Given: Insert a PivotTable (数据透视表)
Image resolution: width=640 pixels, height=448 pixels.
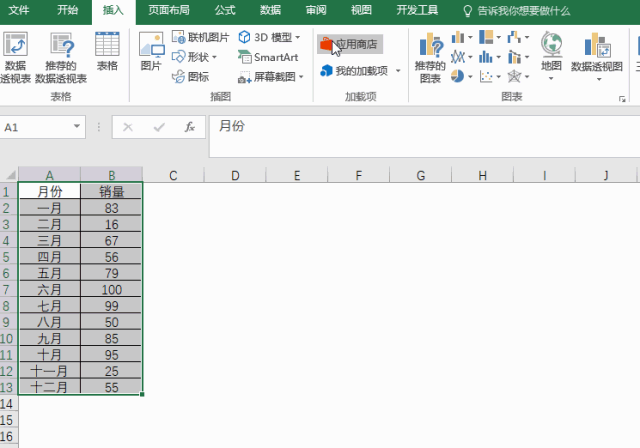Looking at the screenshot, I should [x=15, y=58].
